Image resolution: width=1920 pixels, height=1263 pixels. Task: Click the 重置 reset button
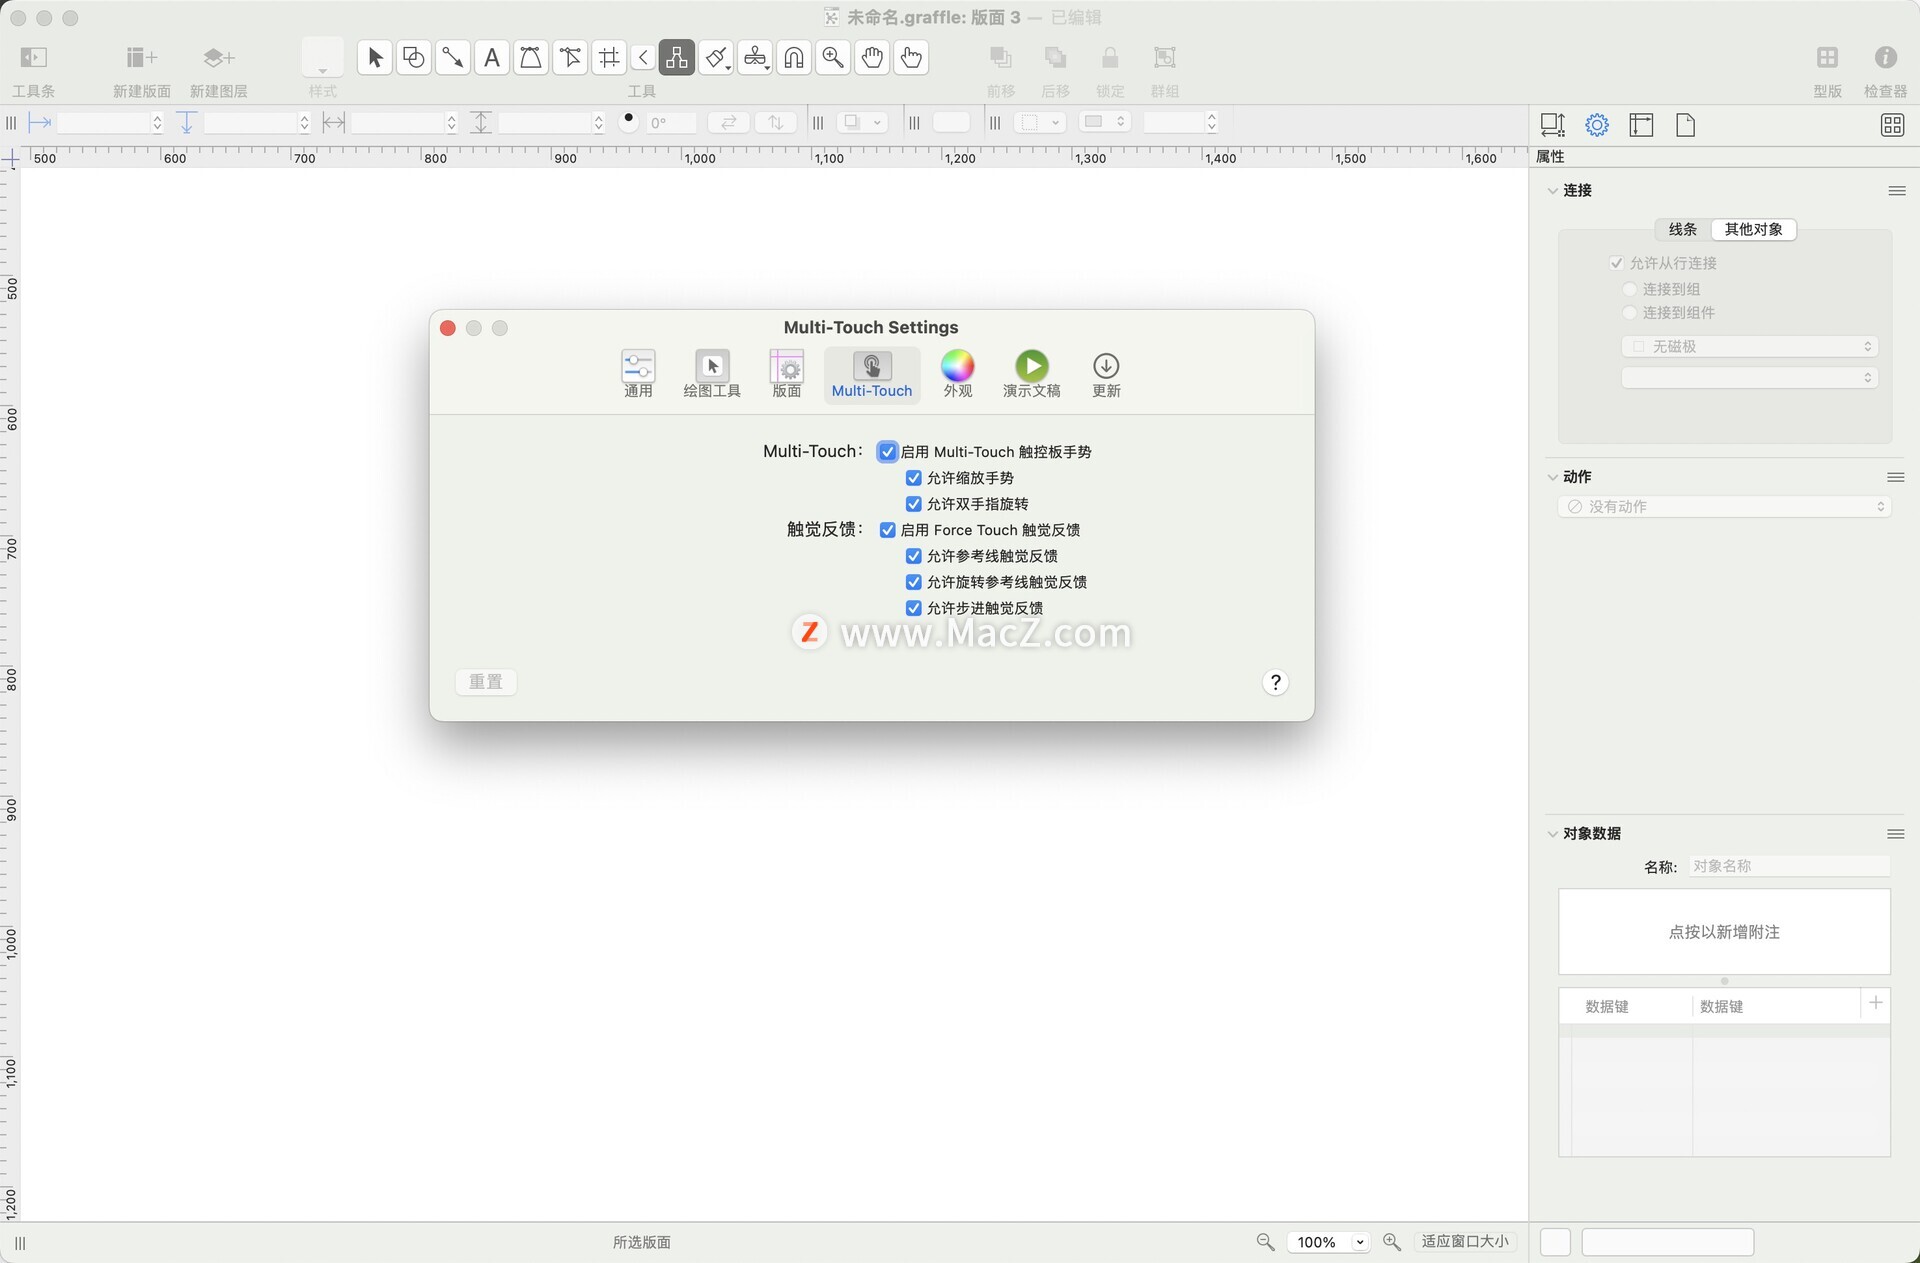[x=486, y=682]
